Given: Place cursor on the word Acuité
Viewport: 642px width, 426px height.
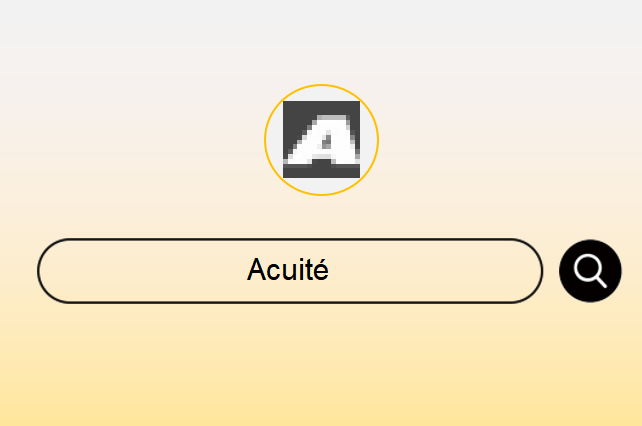Looking at the screenshot, I should tap(288, 270).
